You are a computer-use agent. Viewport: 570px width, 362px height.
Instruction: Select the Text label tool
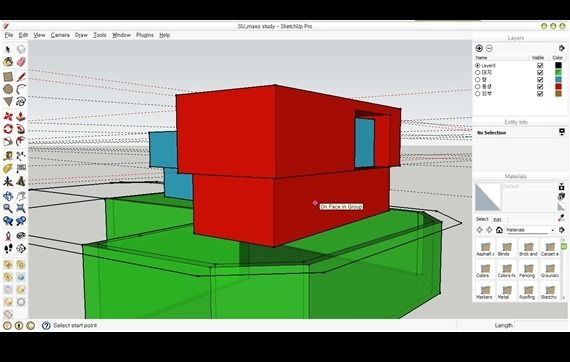[21, 169]
